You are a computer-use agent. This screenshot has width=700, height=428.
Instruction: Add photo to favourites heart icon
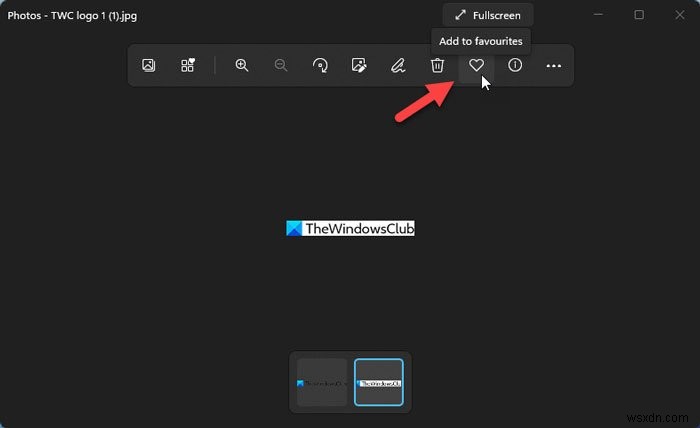pos(476,66)
